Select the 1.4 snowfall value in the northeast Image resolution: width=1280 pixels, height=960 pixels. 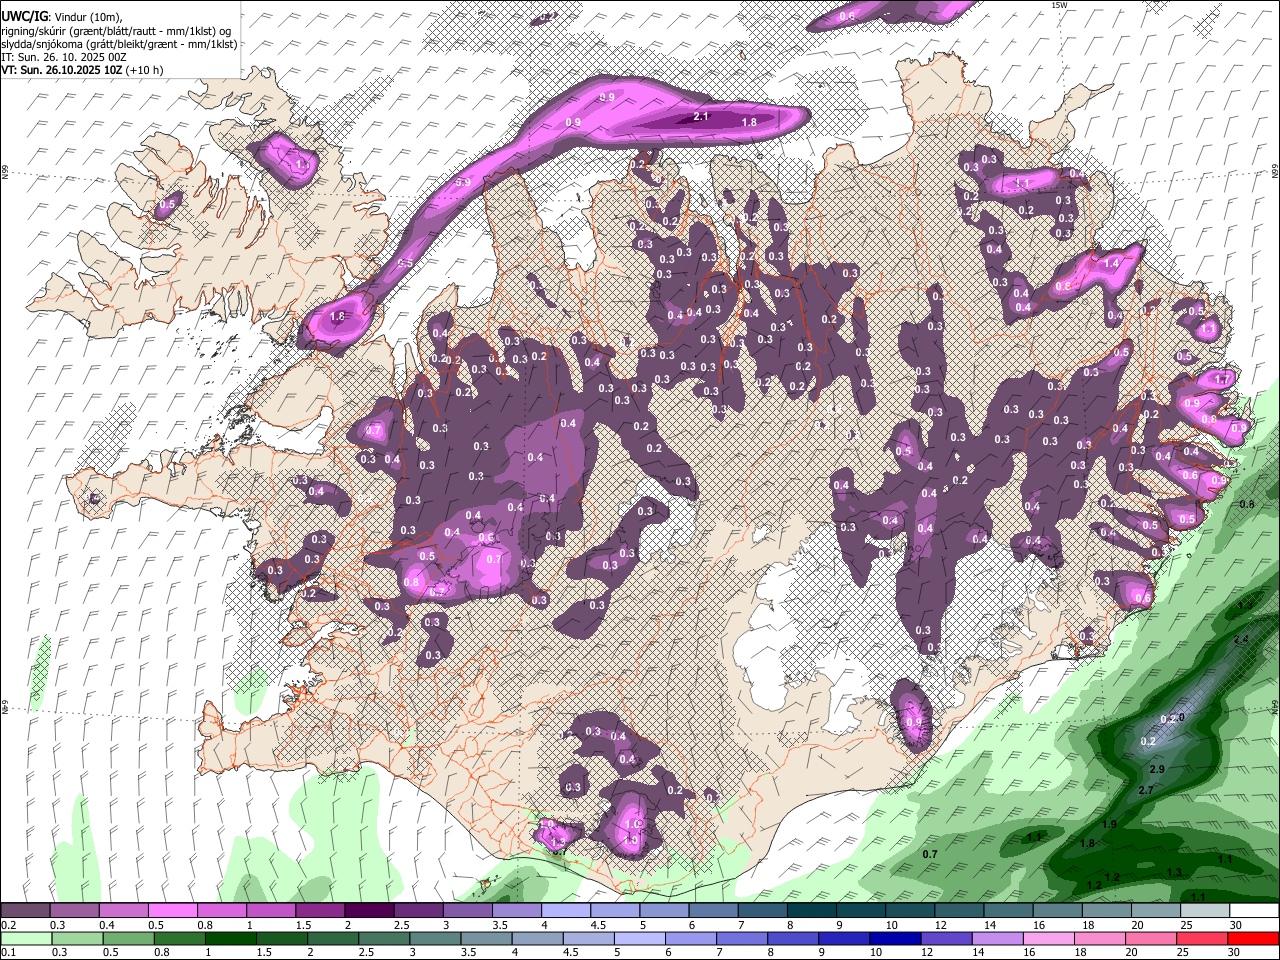point(1111,263)
